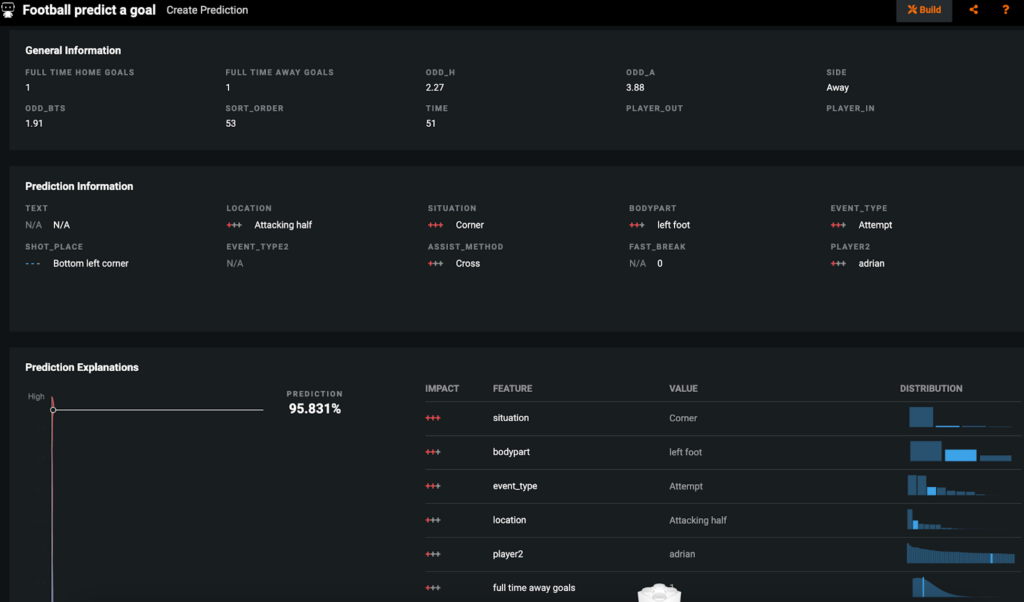Screen dimensions: 1024x602
Task: Open the Create Prediction tab
Action: [207, 10]
